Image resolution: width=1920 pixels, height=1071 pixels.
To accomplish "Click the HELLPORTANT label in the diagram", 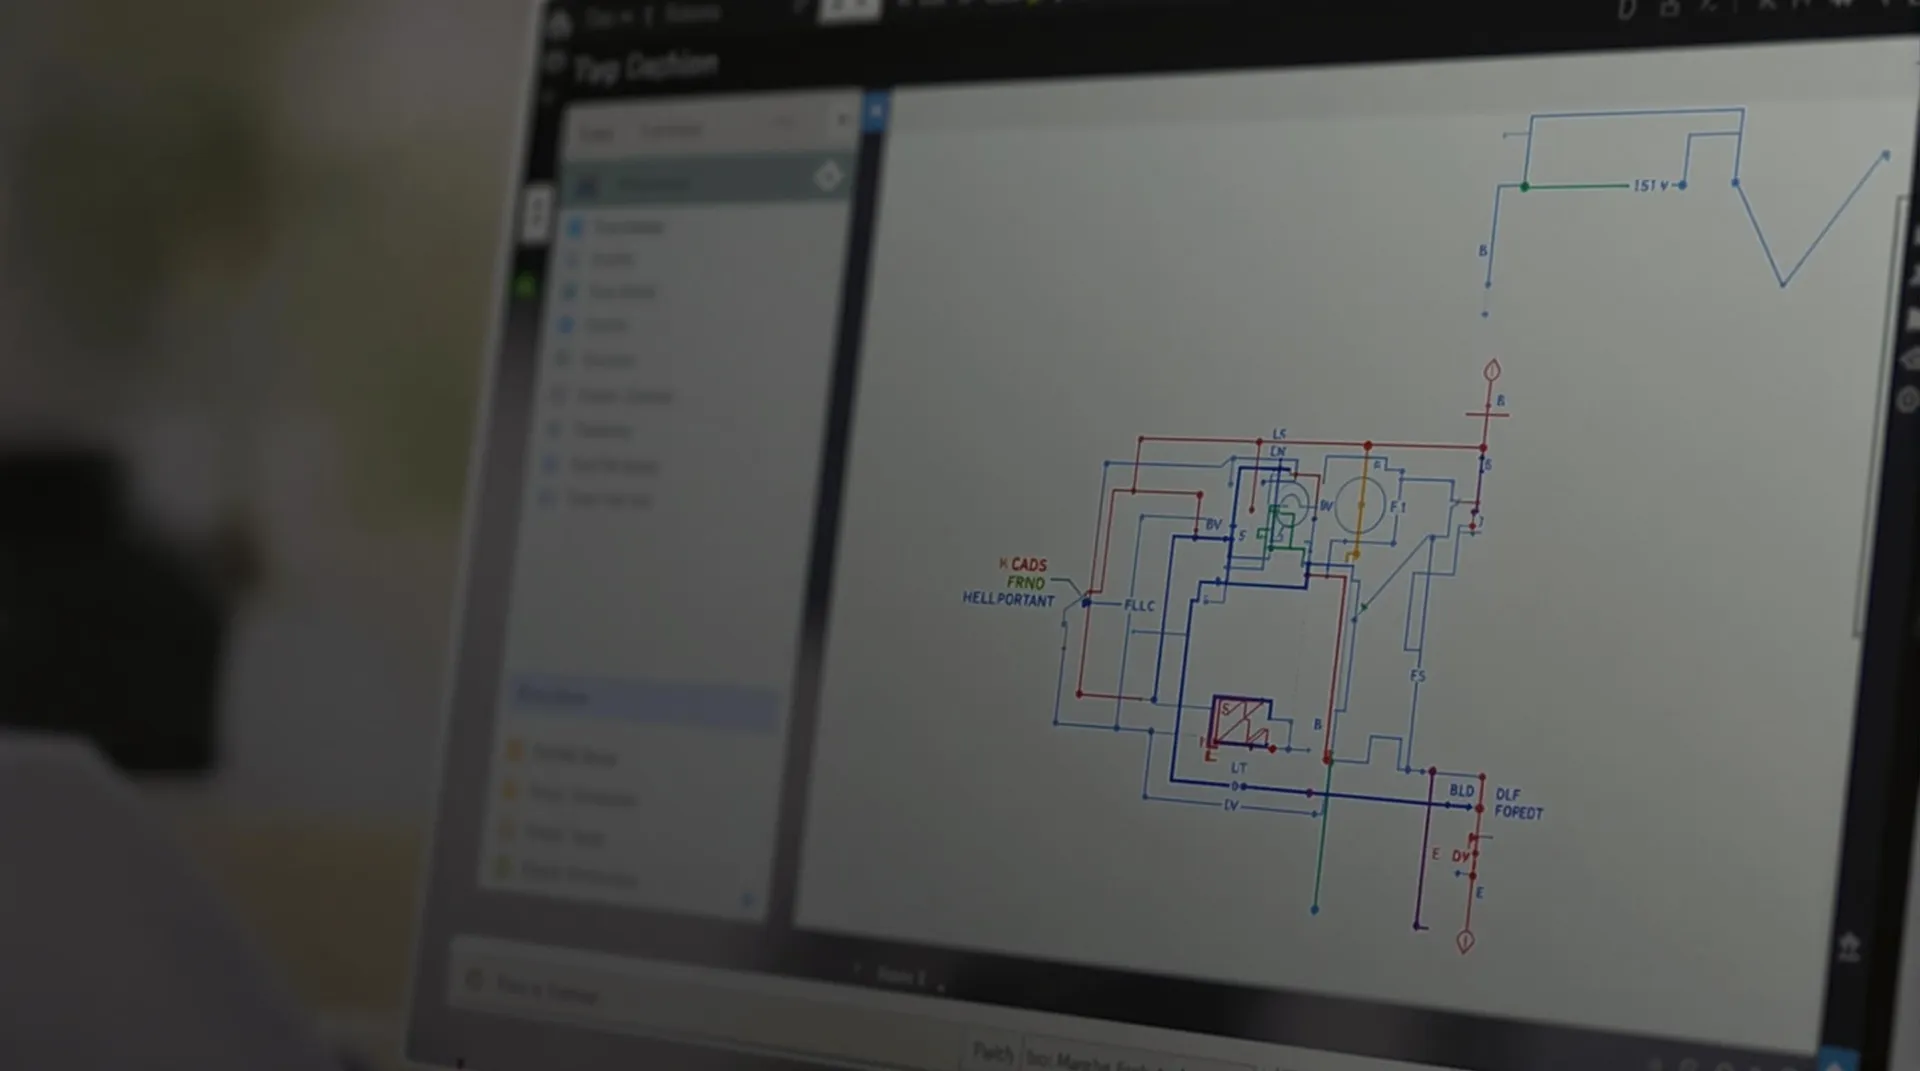I will point(1008,600).
